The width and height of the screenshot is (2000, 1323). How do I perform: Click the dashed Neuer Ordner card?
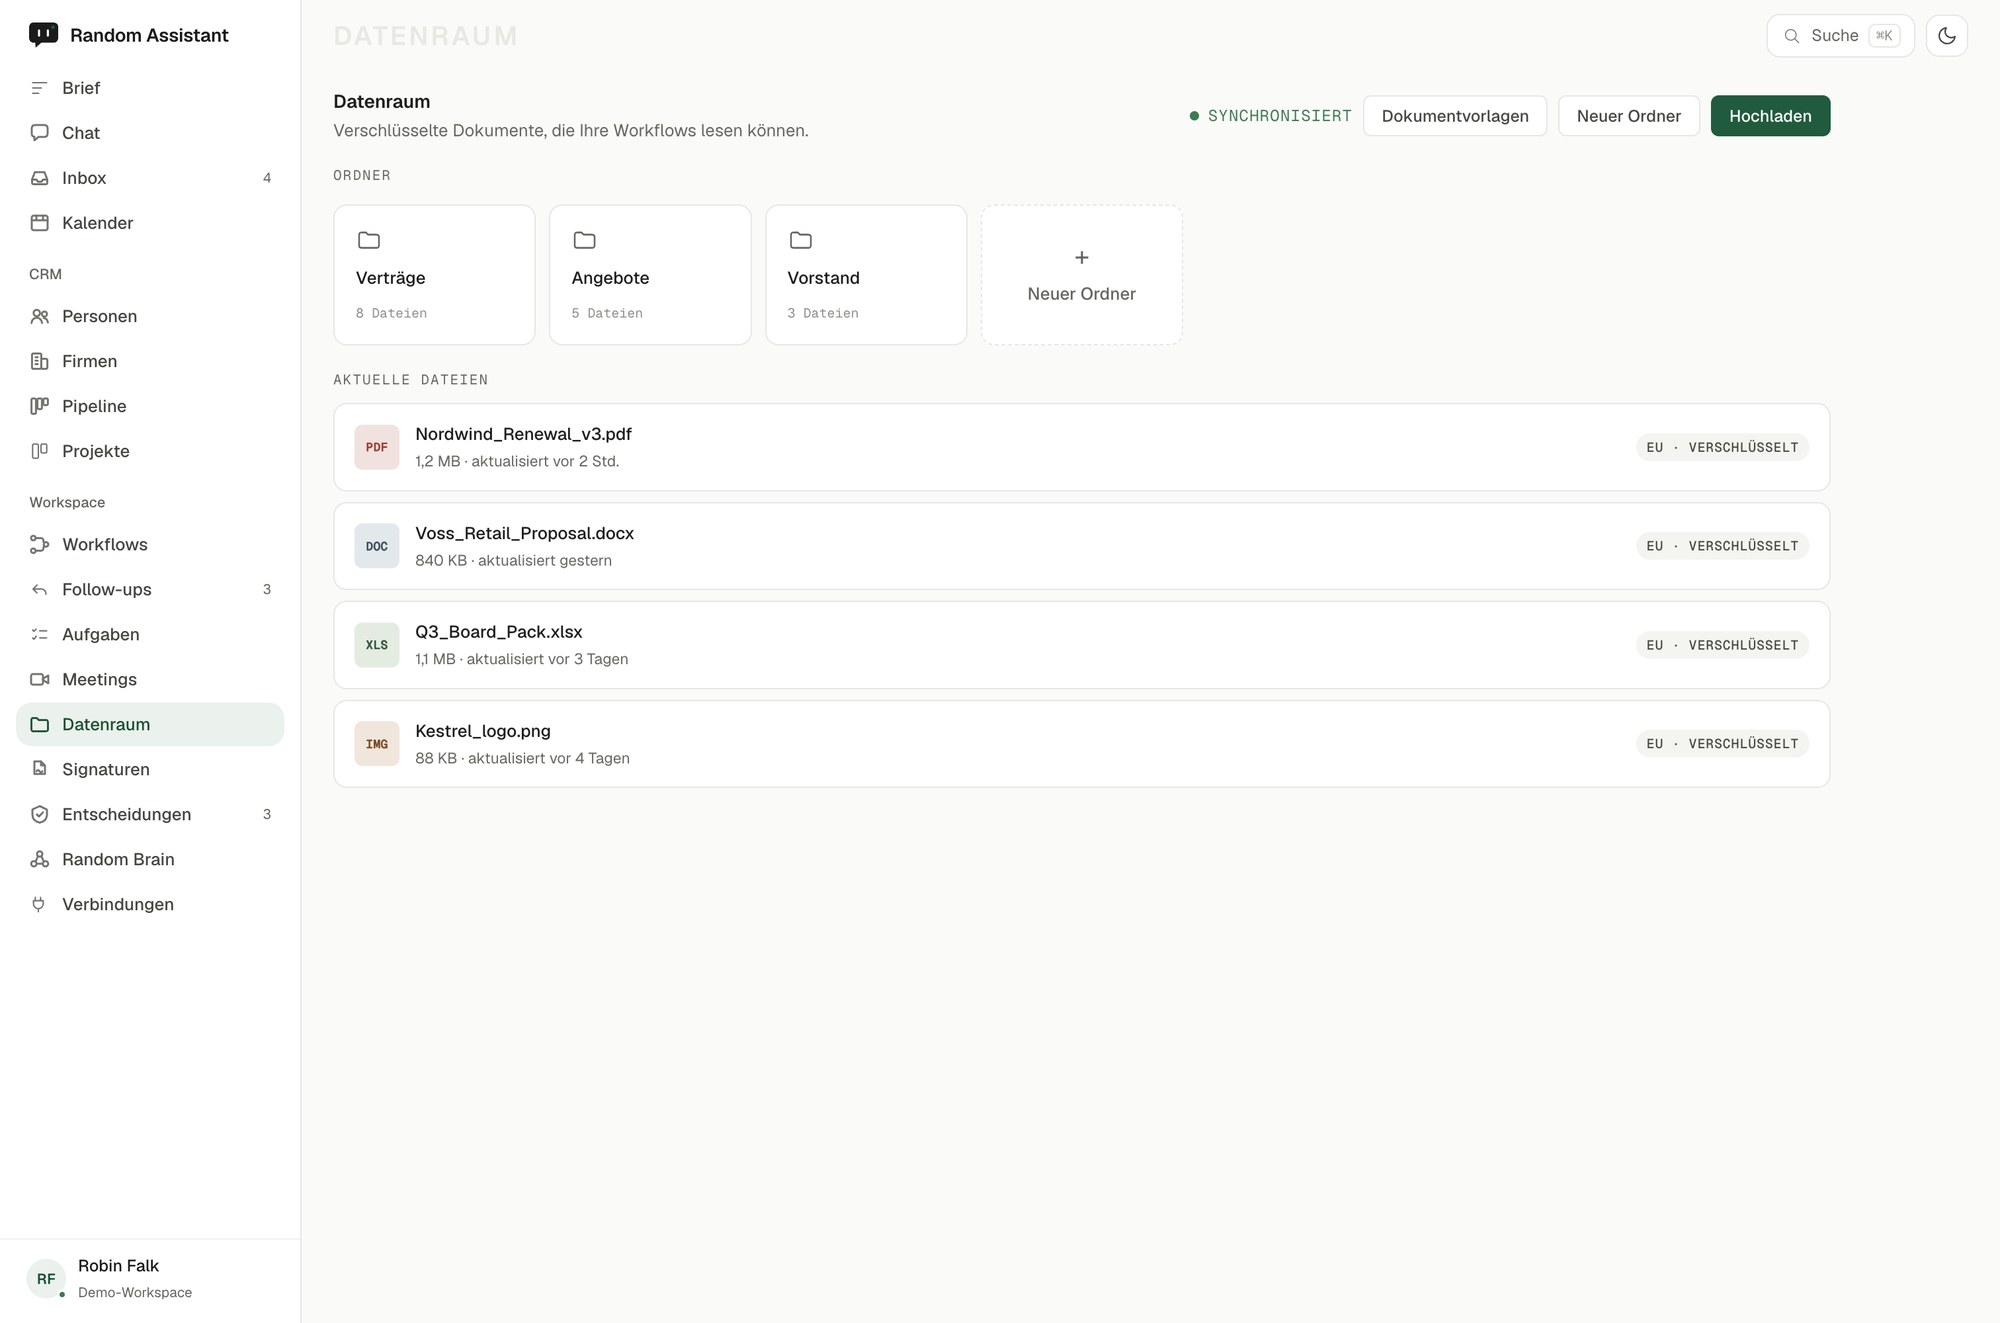[x=1081, y=275]
